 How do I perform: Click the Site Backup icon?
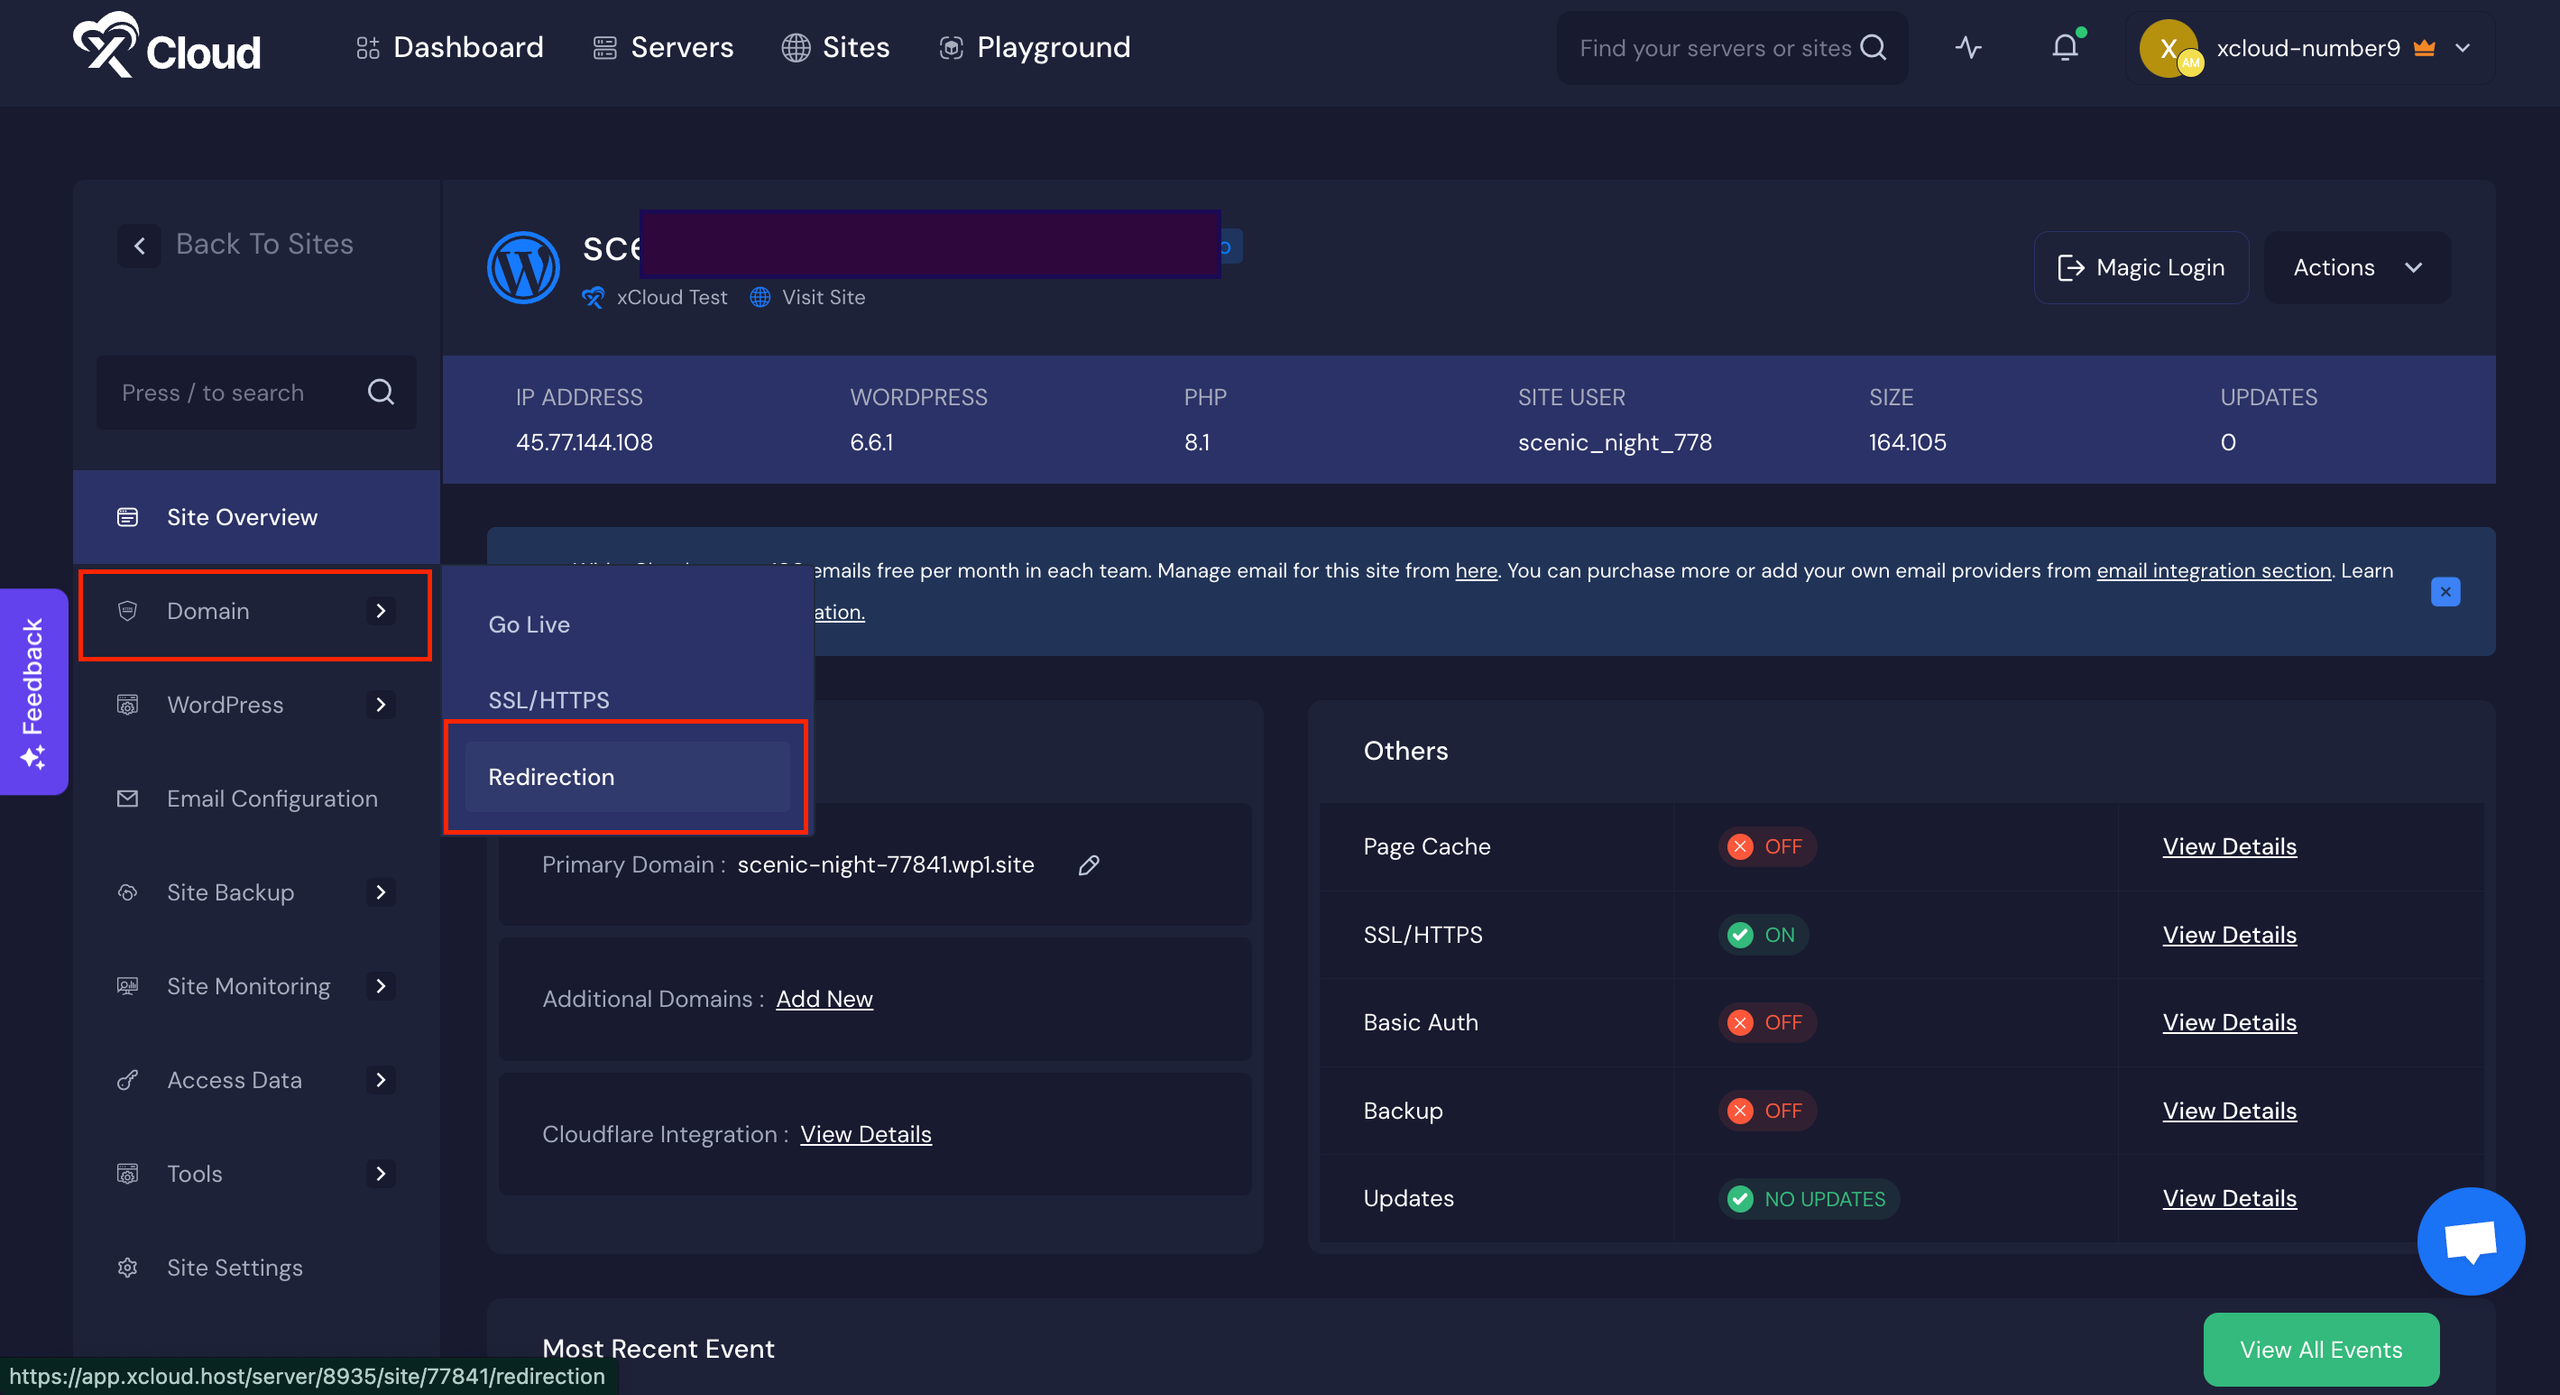(x=127, y=893)
